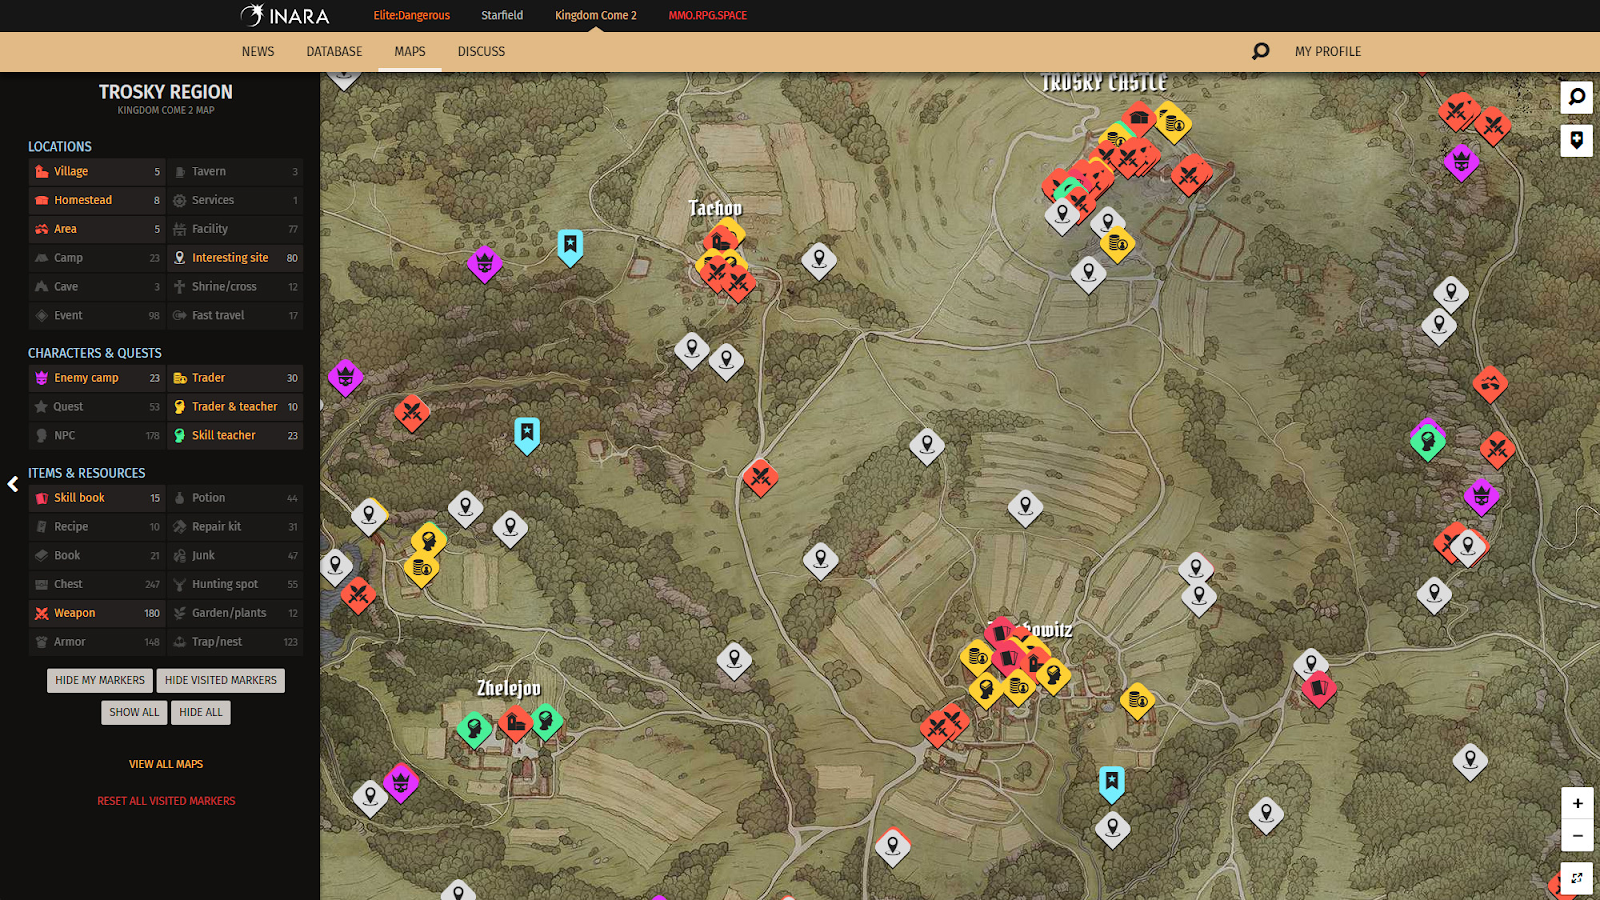
Task: Open the DATABASE menu
Action: tap(334, 51)
